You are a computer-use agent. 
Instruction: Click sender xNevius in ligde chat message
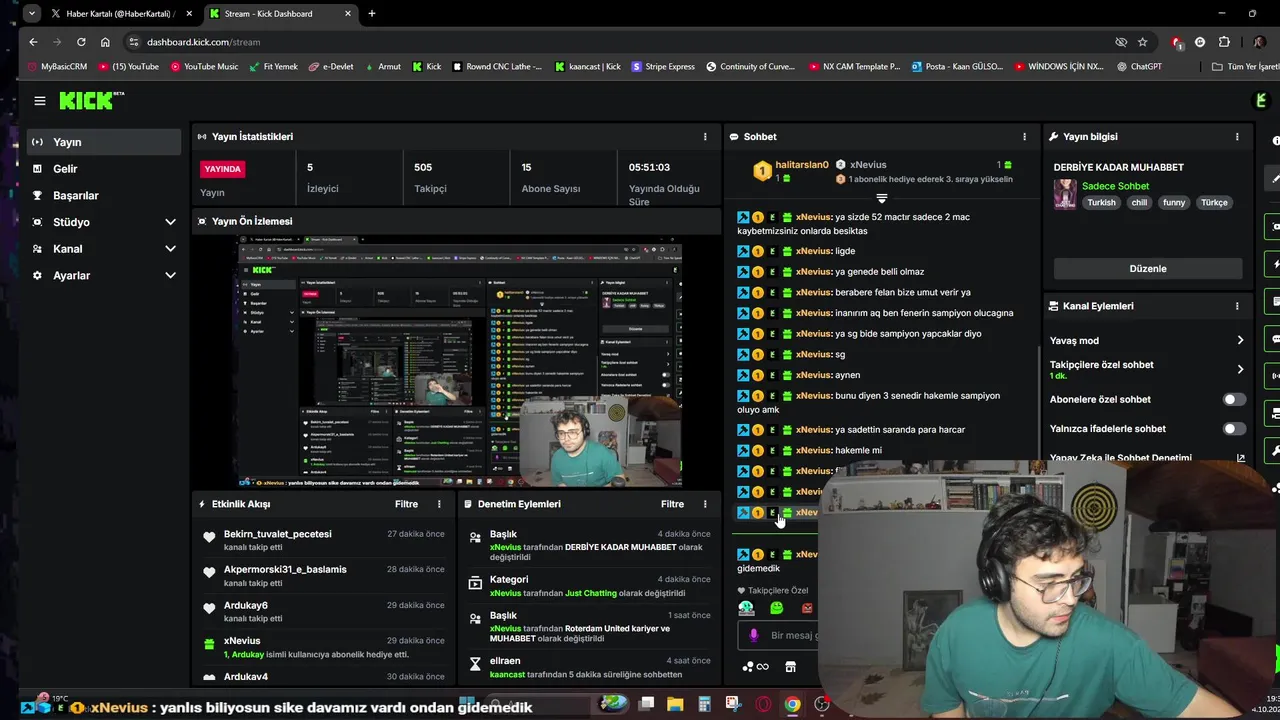point(813,251)
